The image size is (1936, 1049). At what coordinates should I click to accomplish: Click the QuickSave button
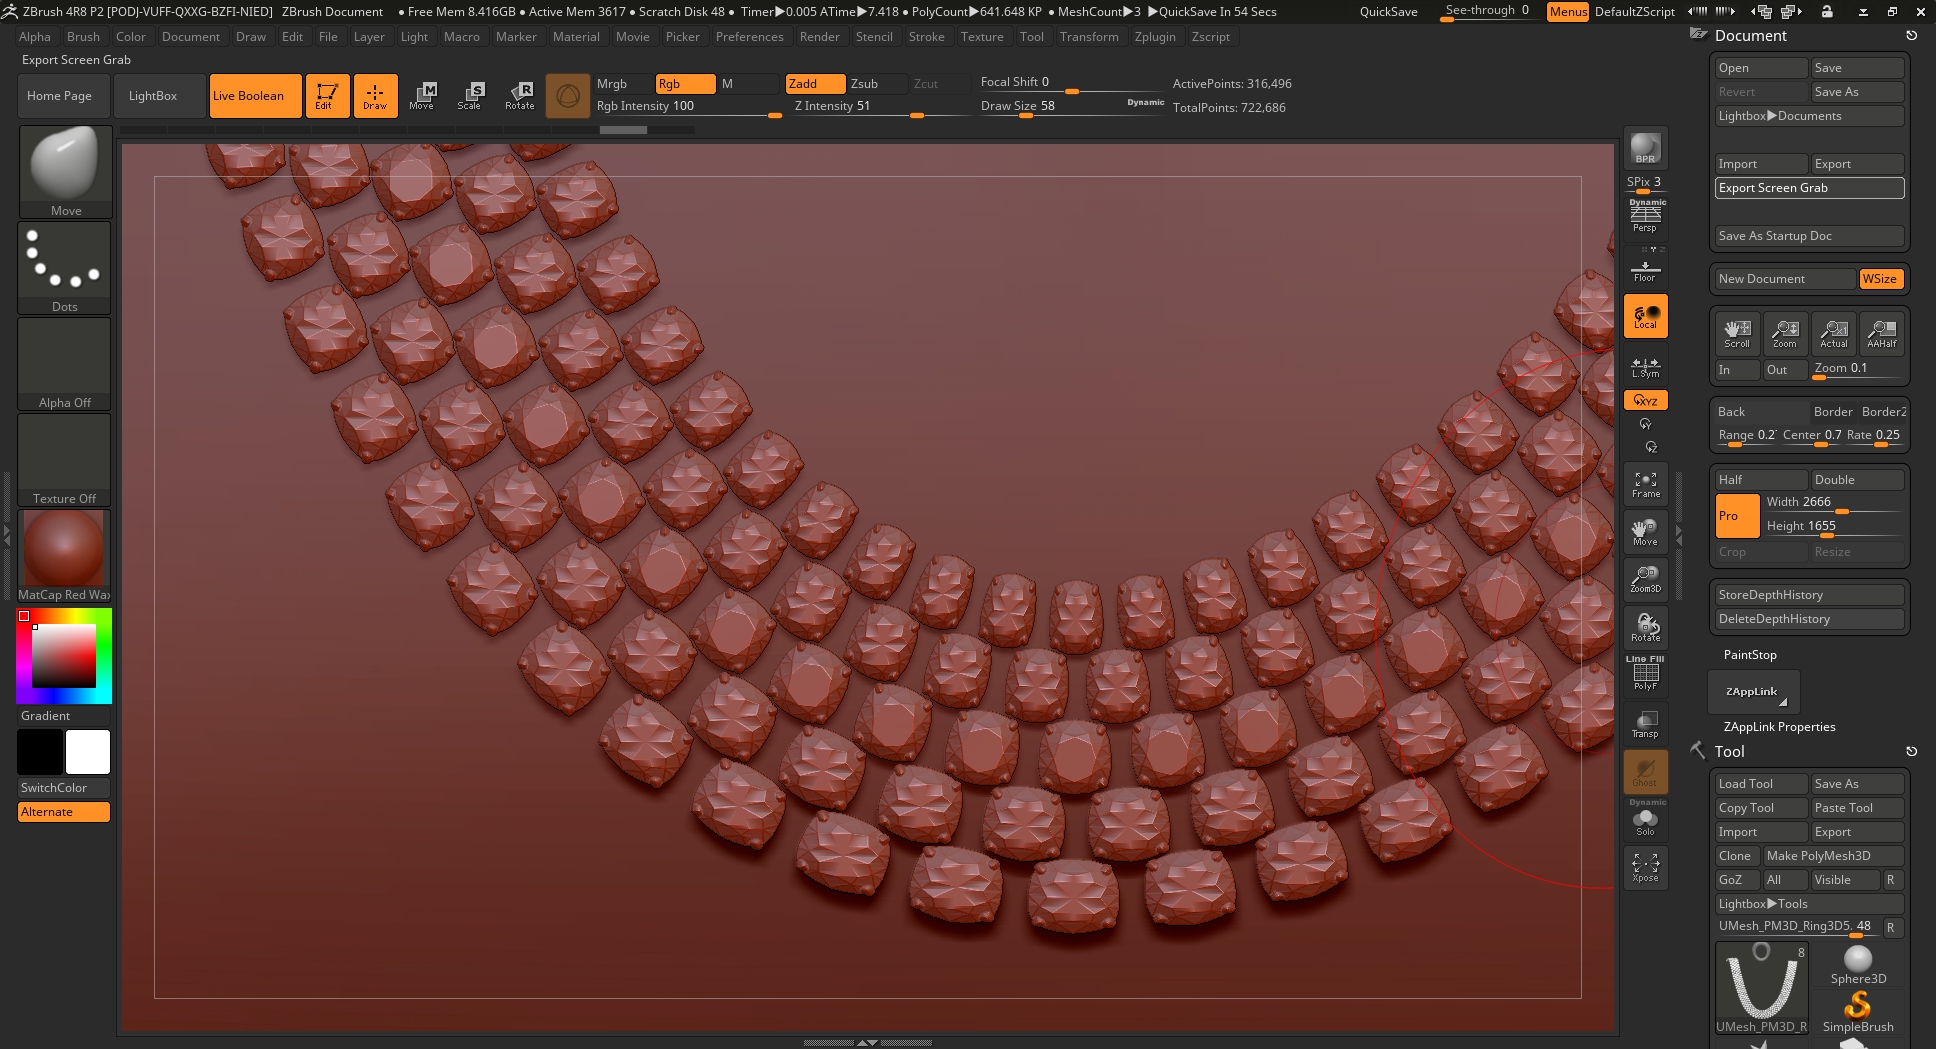[x=1388, y=12]
